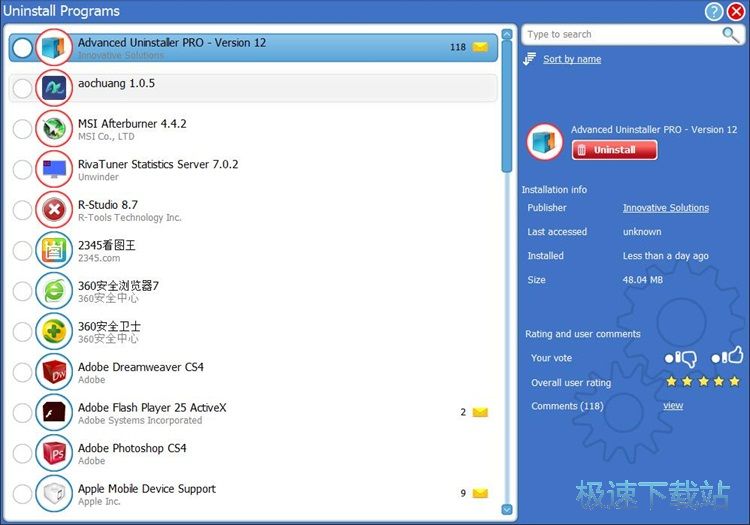Image resolution: width=750 pixels, height=525 pixels.
Task: Click the red Uninstall button
Action: (x=614, y=150)
